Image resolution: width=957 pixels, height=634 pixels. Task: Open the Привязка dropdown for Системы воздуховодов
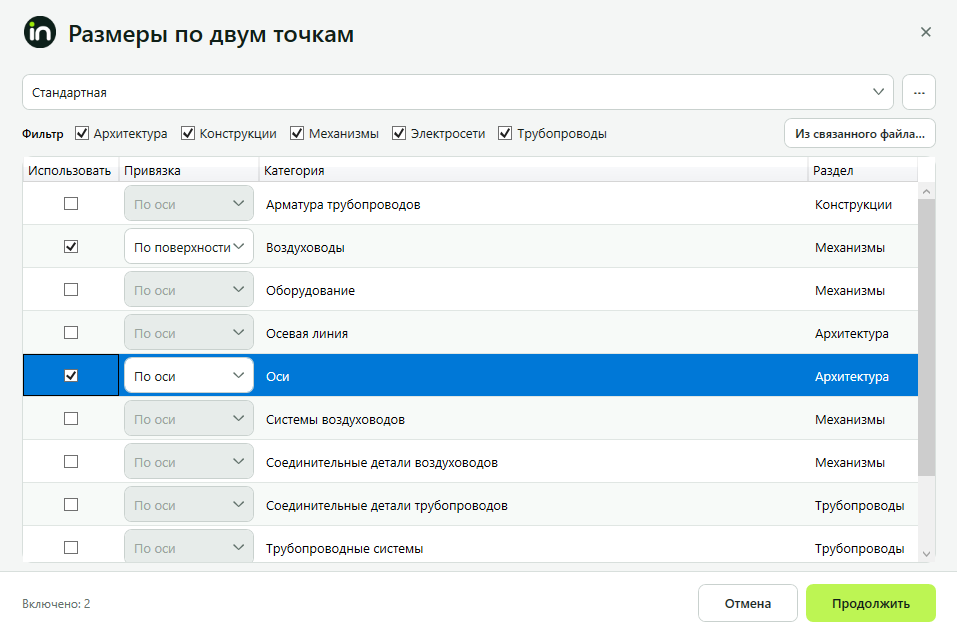189,419
